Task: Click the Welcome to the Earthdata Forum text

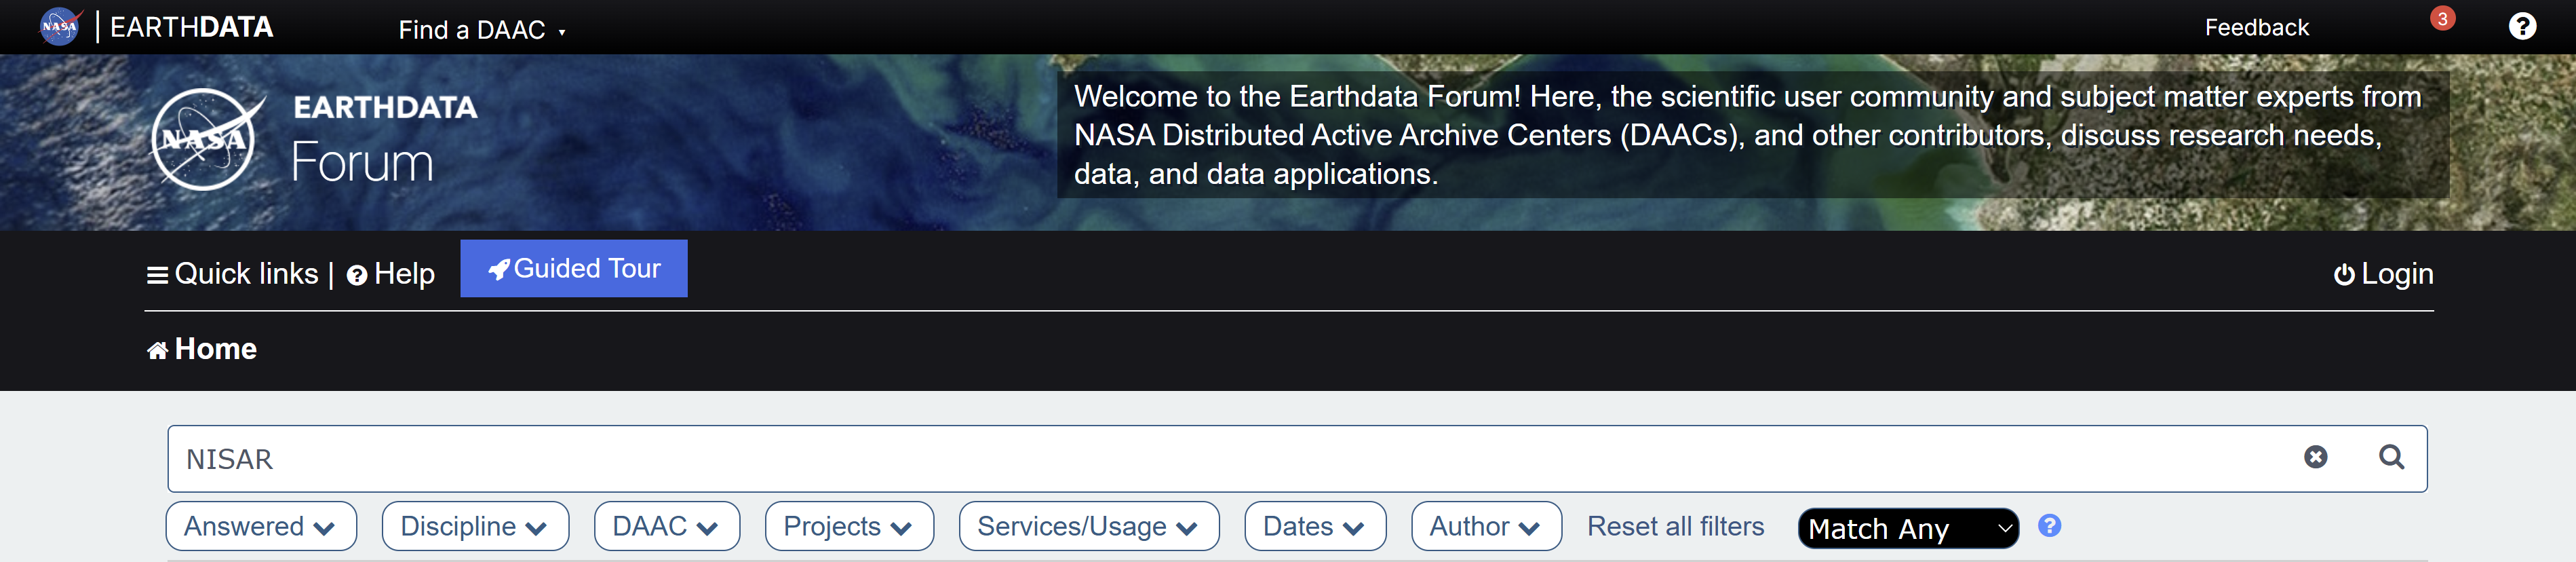Action: [1748, 135]
